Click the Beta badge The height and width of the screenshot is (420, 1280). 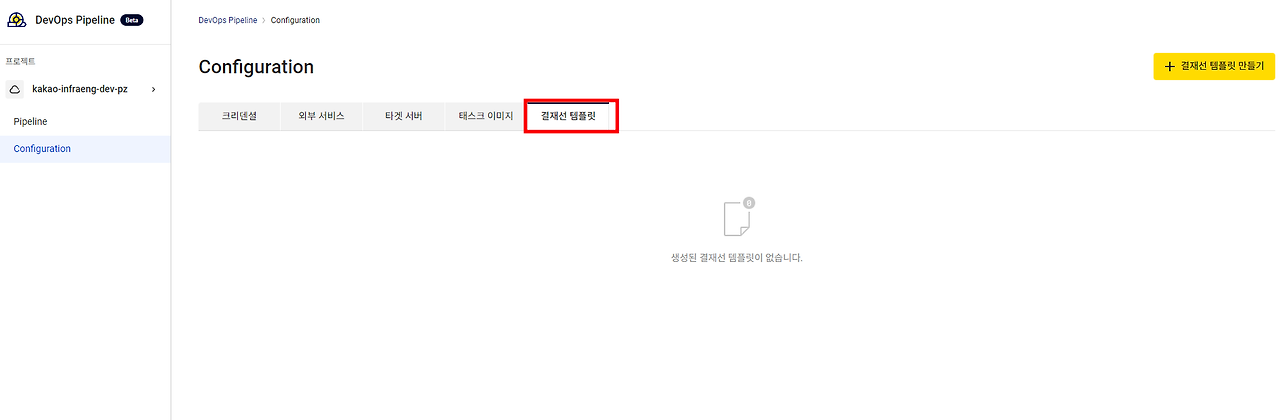pyautogui.click(x=132, y=20)
